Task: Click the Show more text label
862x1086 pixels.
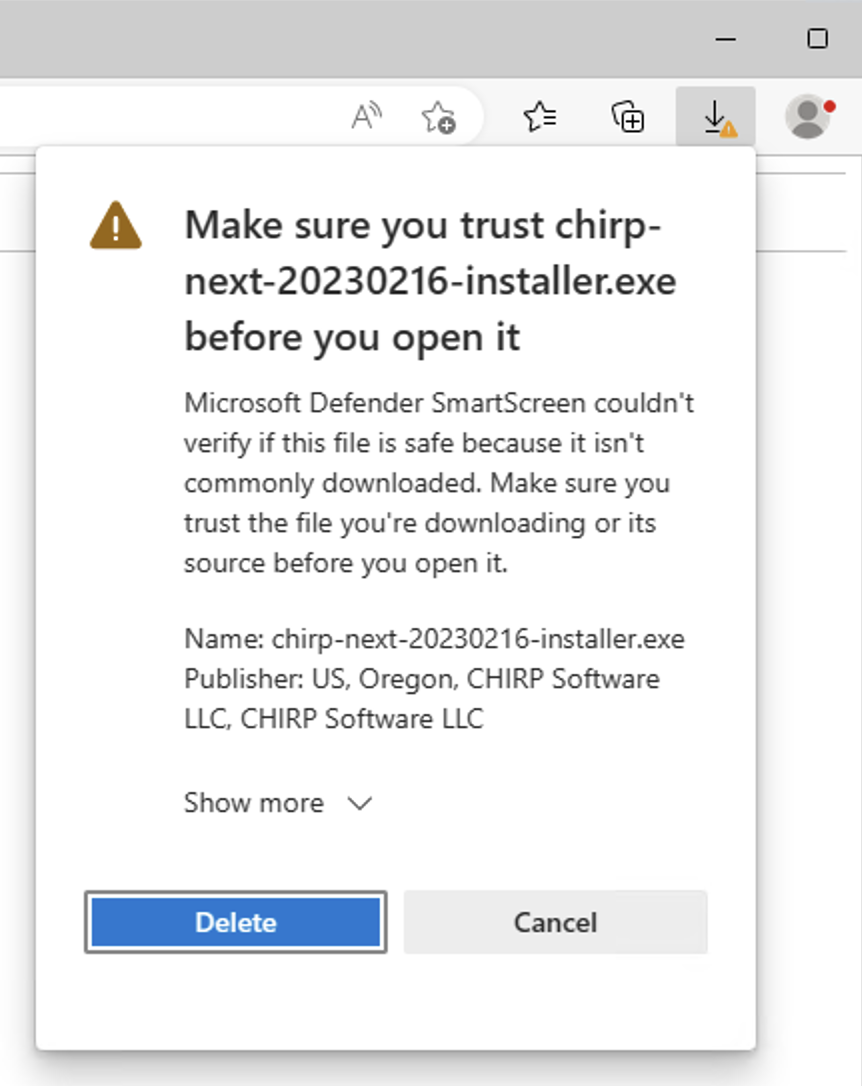Action: pyautogui.click(x=254, y=803)
